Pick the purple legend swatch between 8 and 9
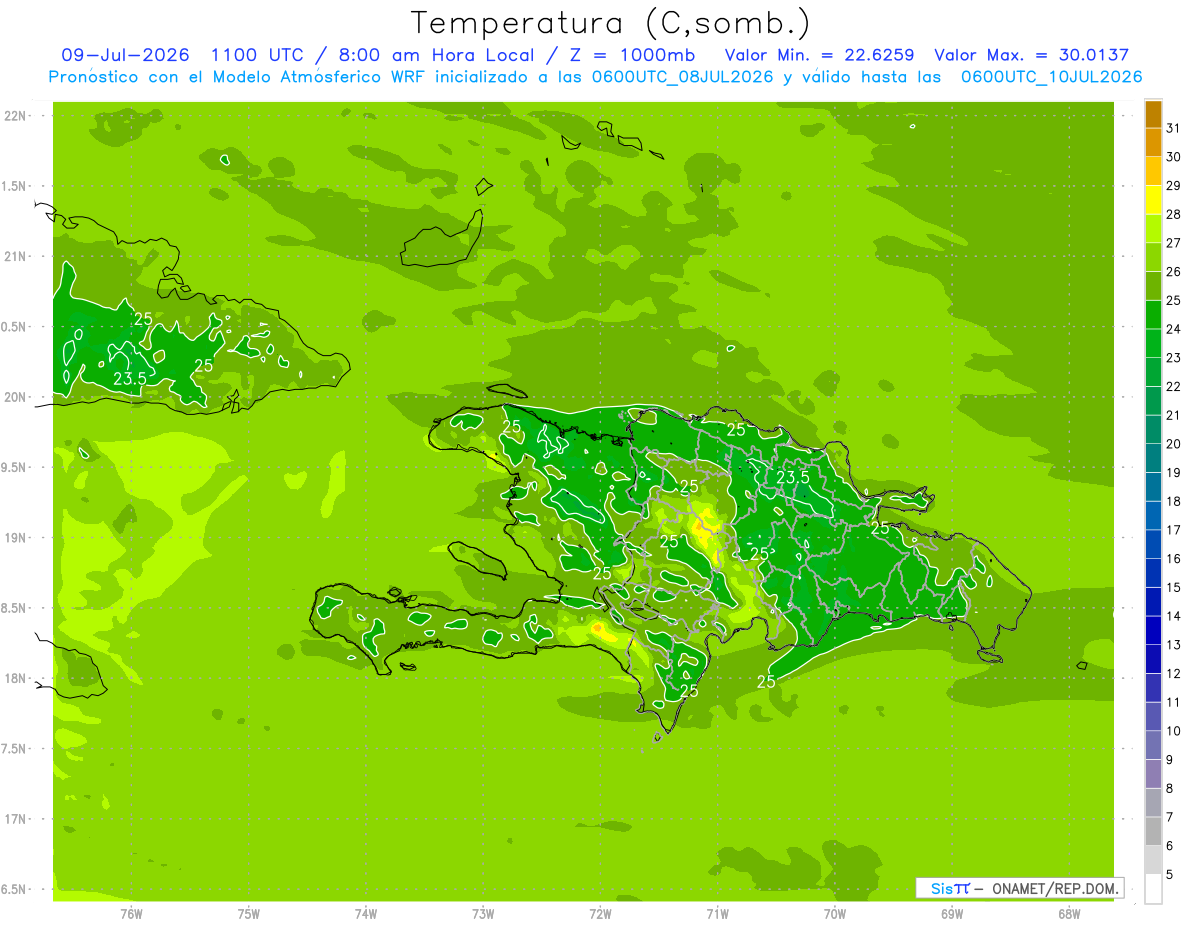 point(1154,774)
